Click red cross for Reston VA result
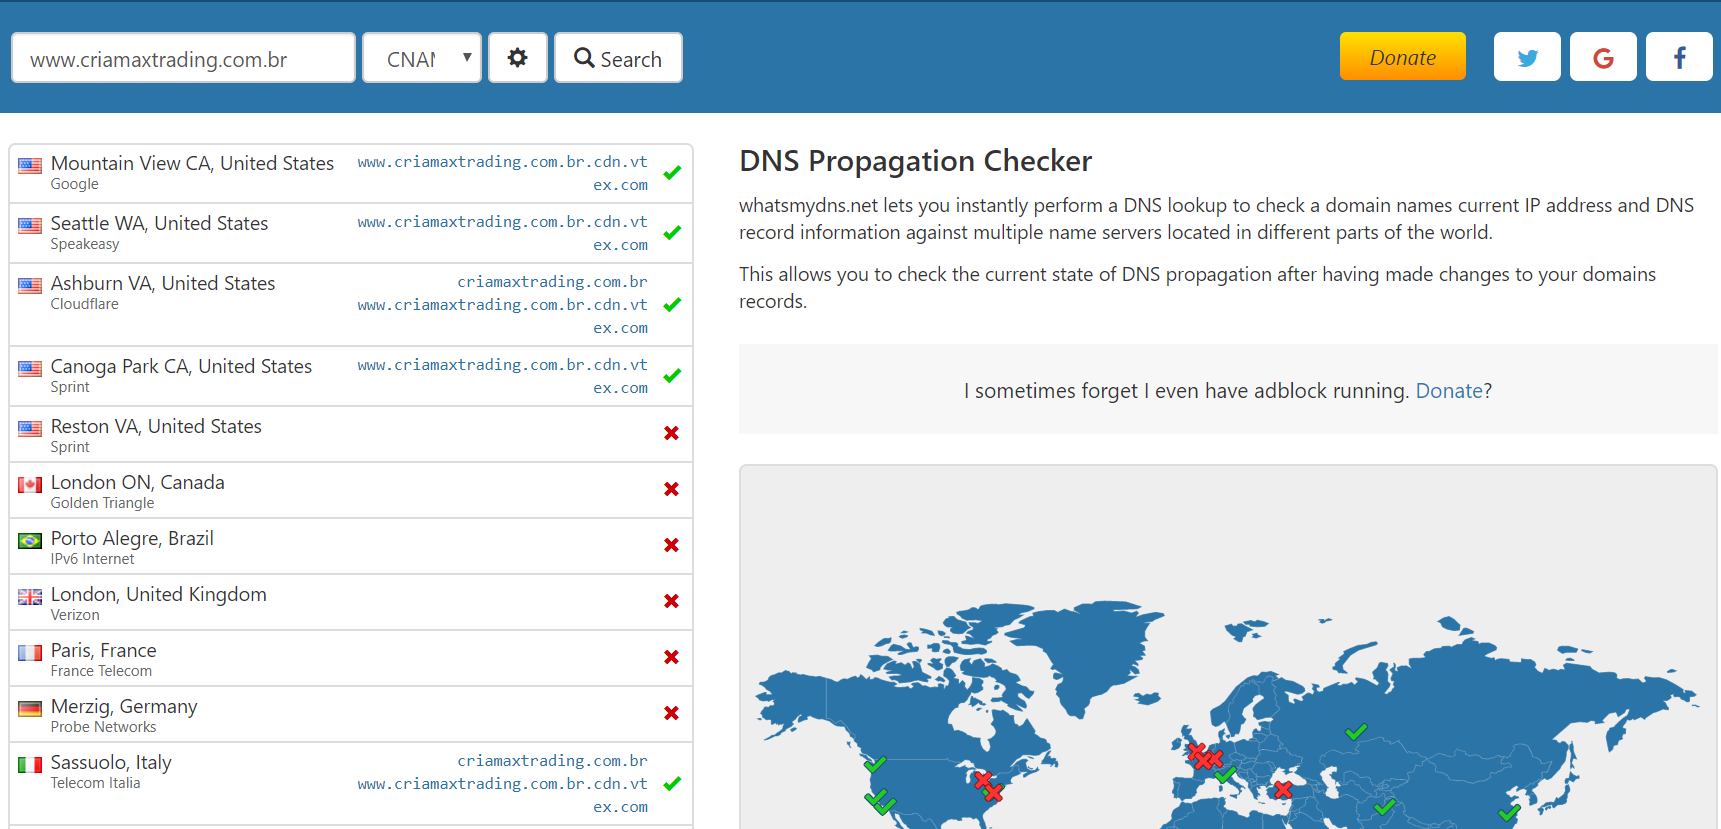 pos(672,433)
